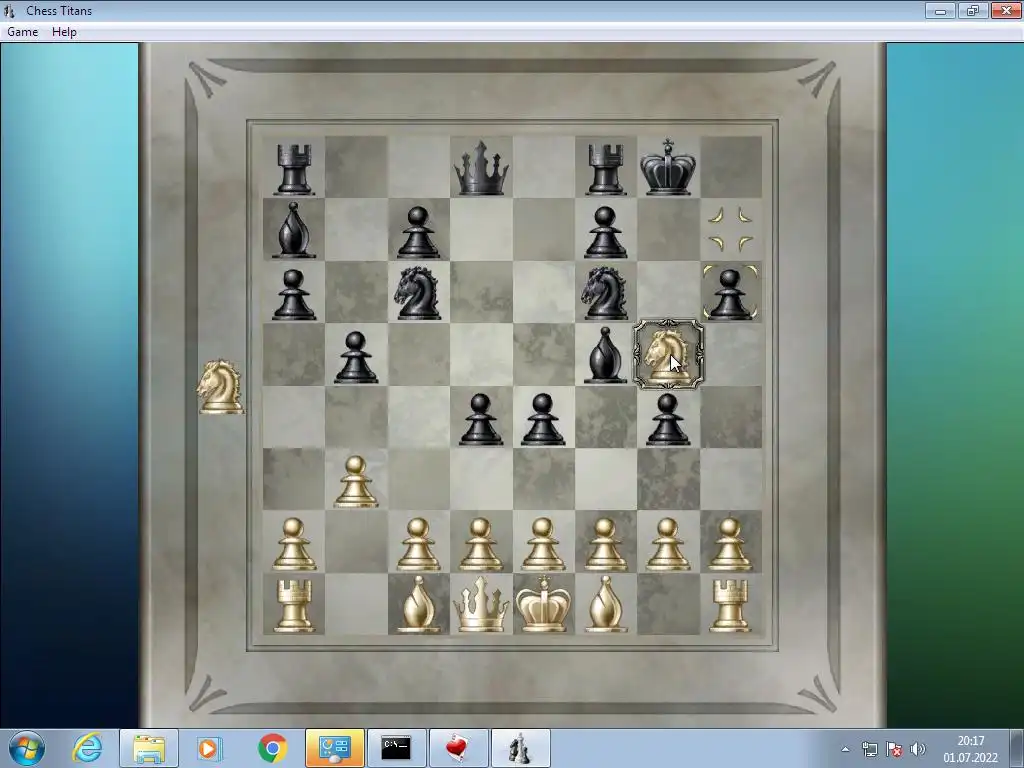Select the white rook on a1
Image resolution: width=1024 pixels, height=768 pixels.
pos(294,605)
